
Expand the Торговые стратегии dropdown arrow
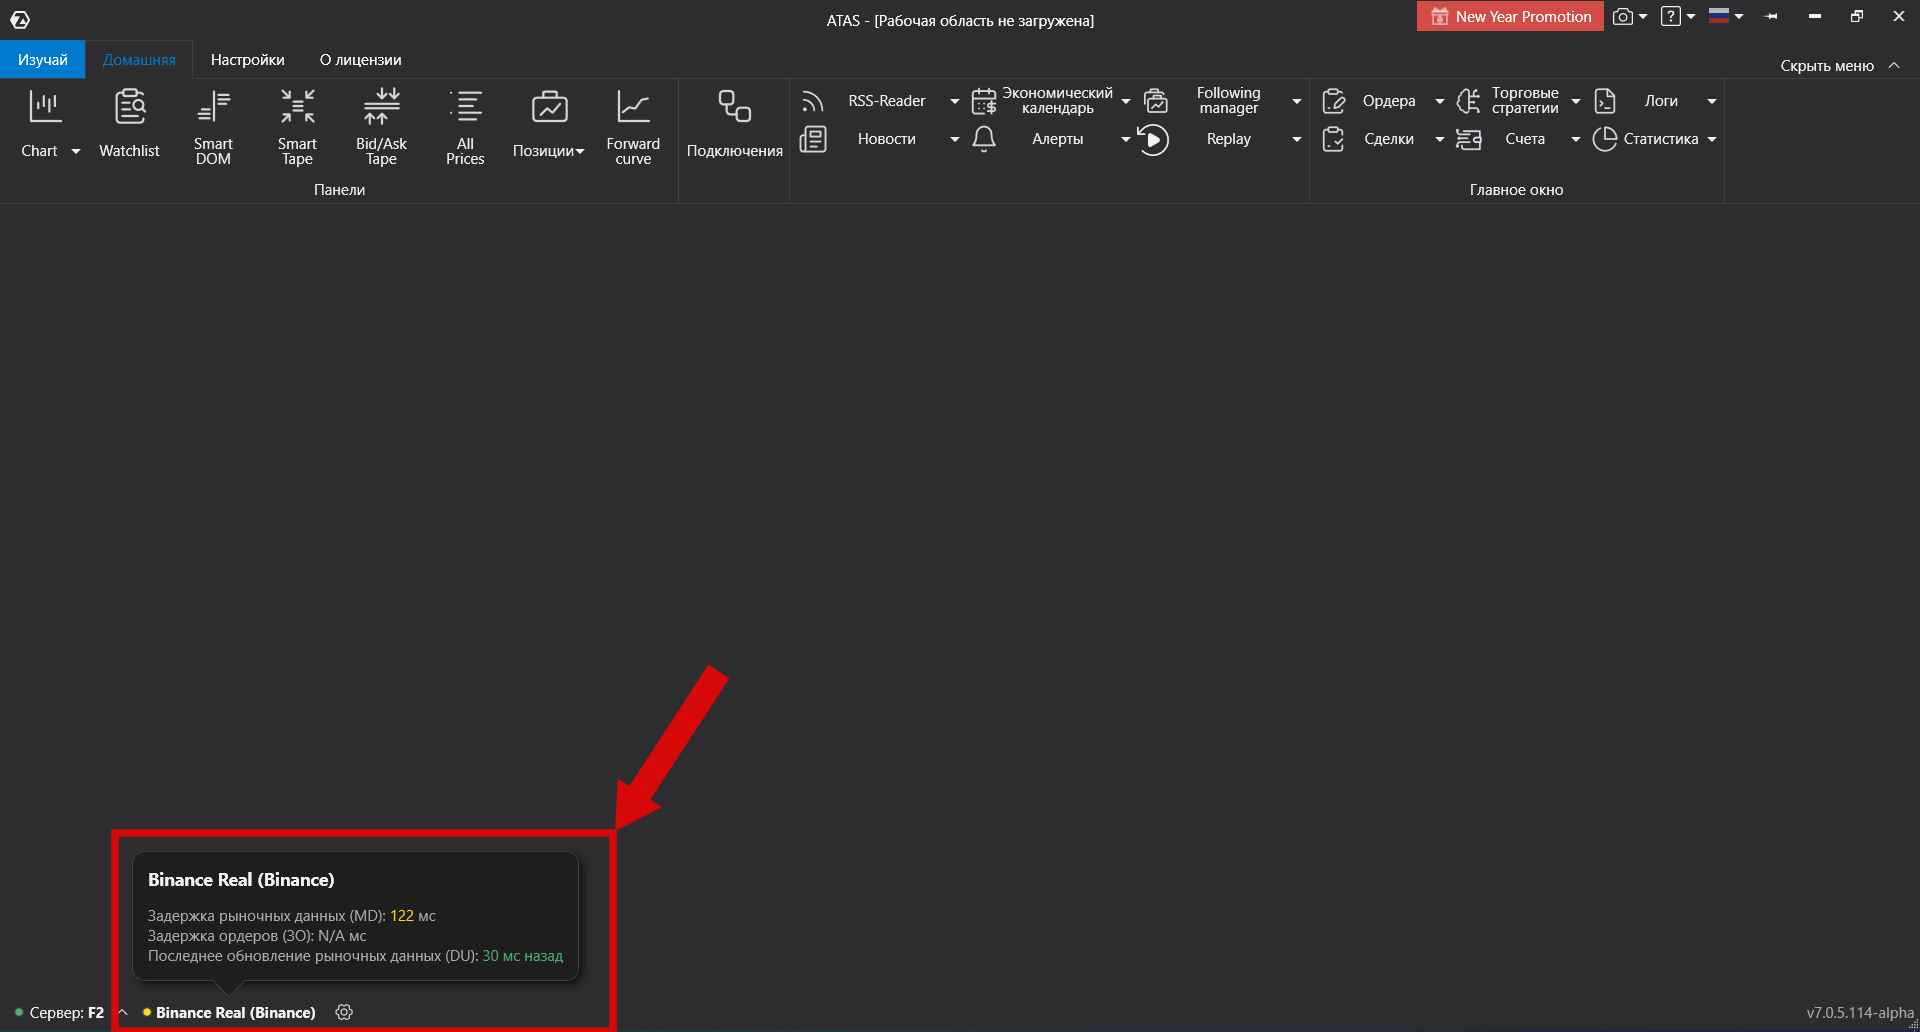1575,101
